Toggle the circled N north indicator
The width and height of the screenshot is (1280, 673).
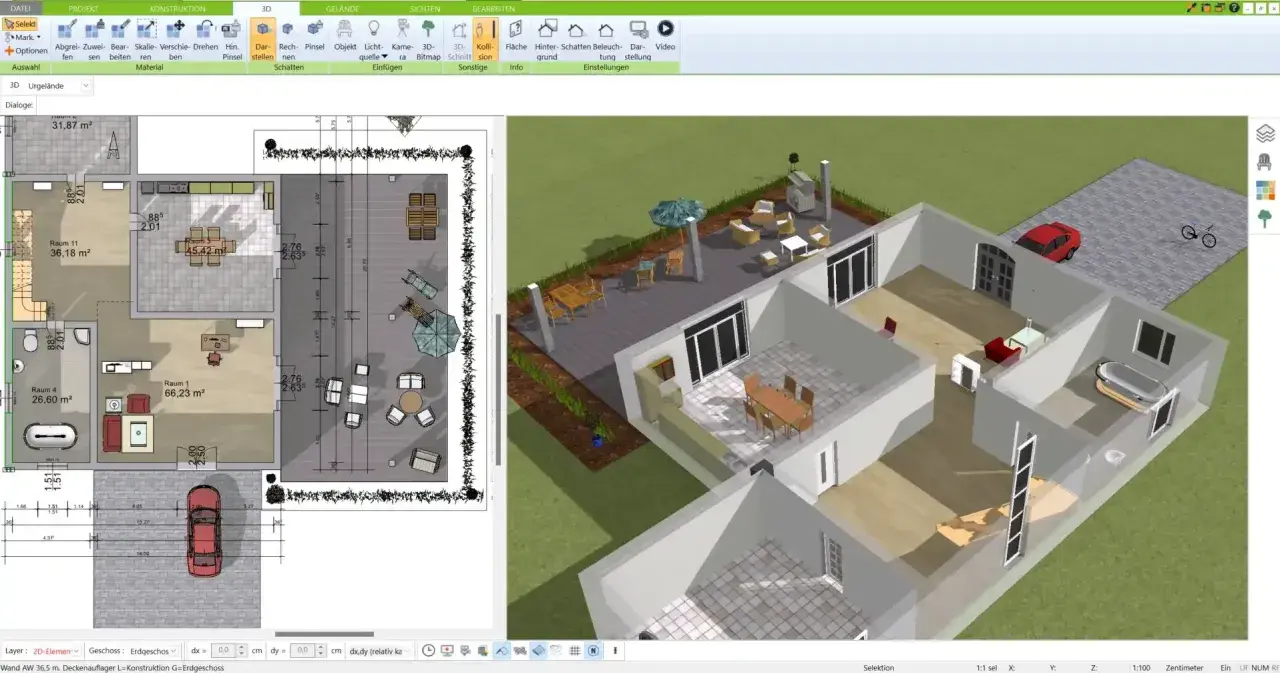pyautogui.click(x=593, y=650)
